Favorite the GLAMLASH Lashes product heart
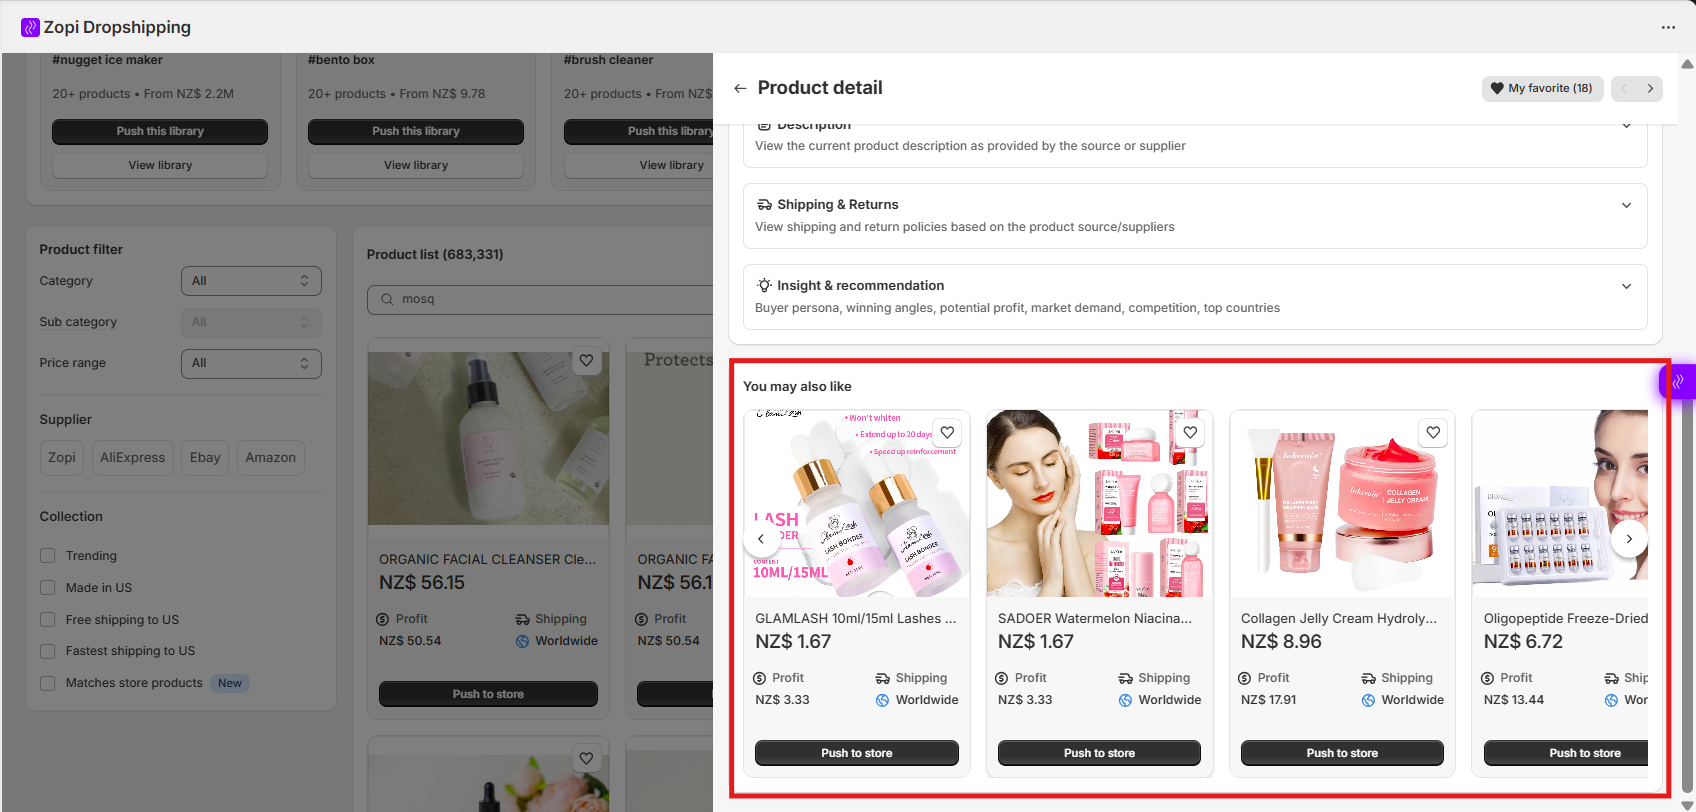 coord(947,432)
